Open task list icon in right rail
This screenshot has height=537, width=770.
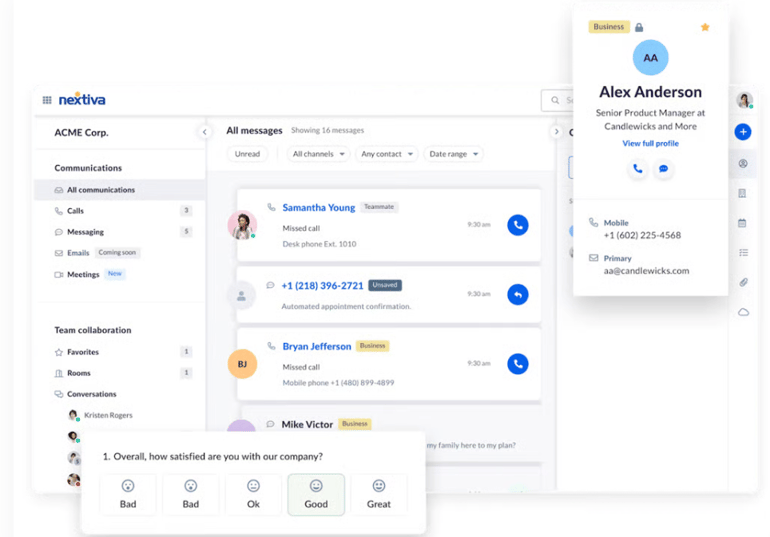coord(743,253)
